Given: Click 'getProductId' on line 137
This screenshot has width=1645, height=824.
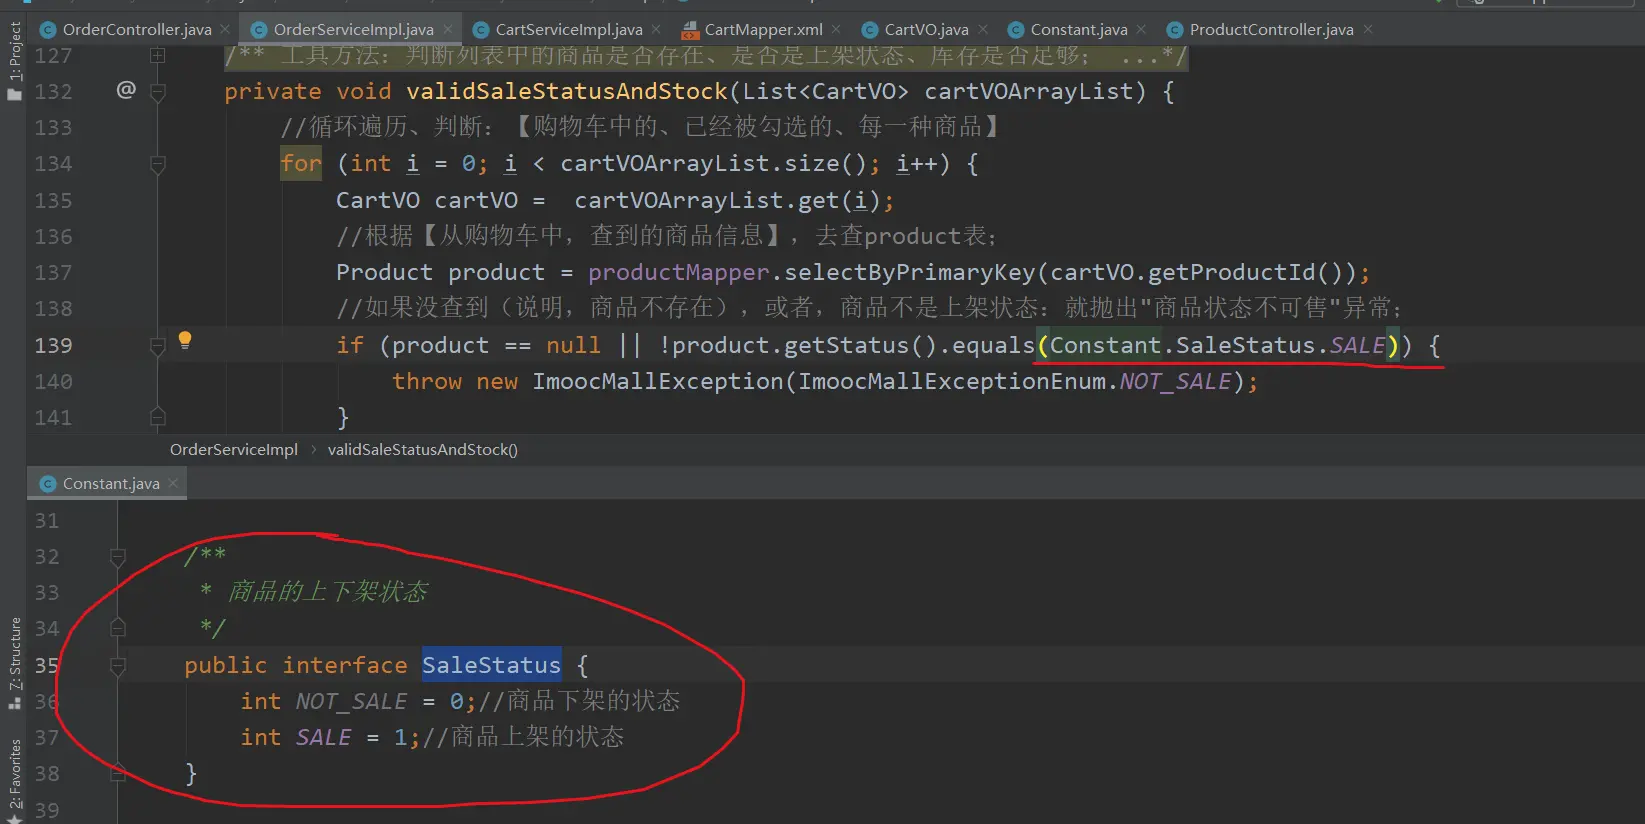Looking at the screenshot, I should coord(1231,273).
